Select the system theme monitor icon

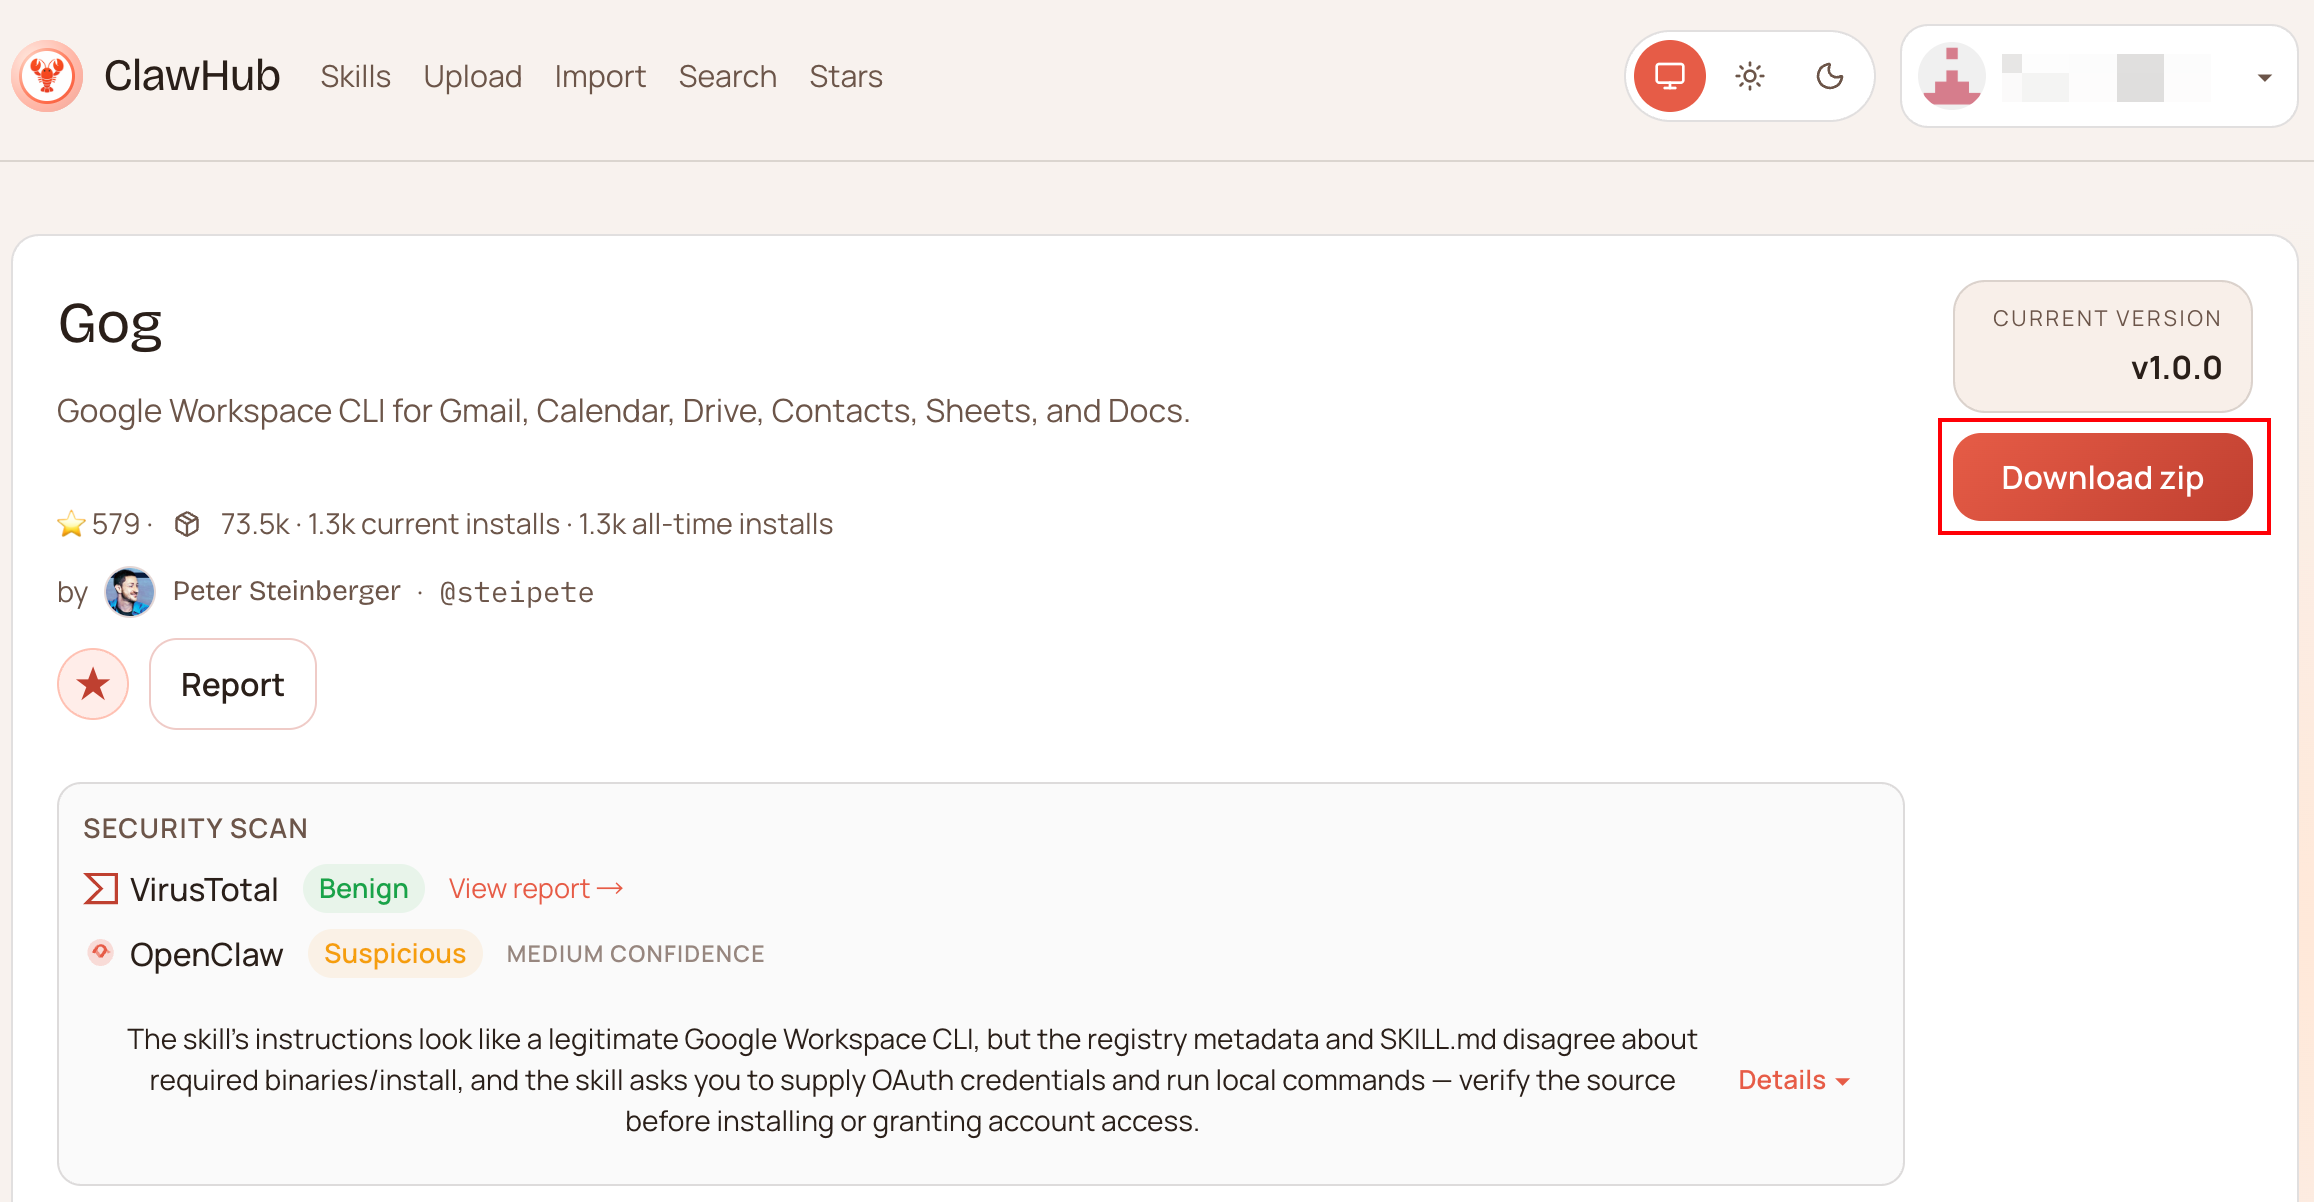pos(1669,76)
